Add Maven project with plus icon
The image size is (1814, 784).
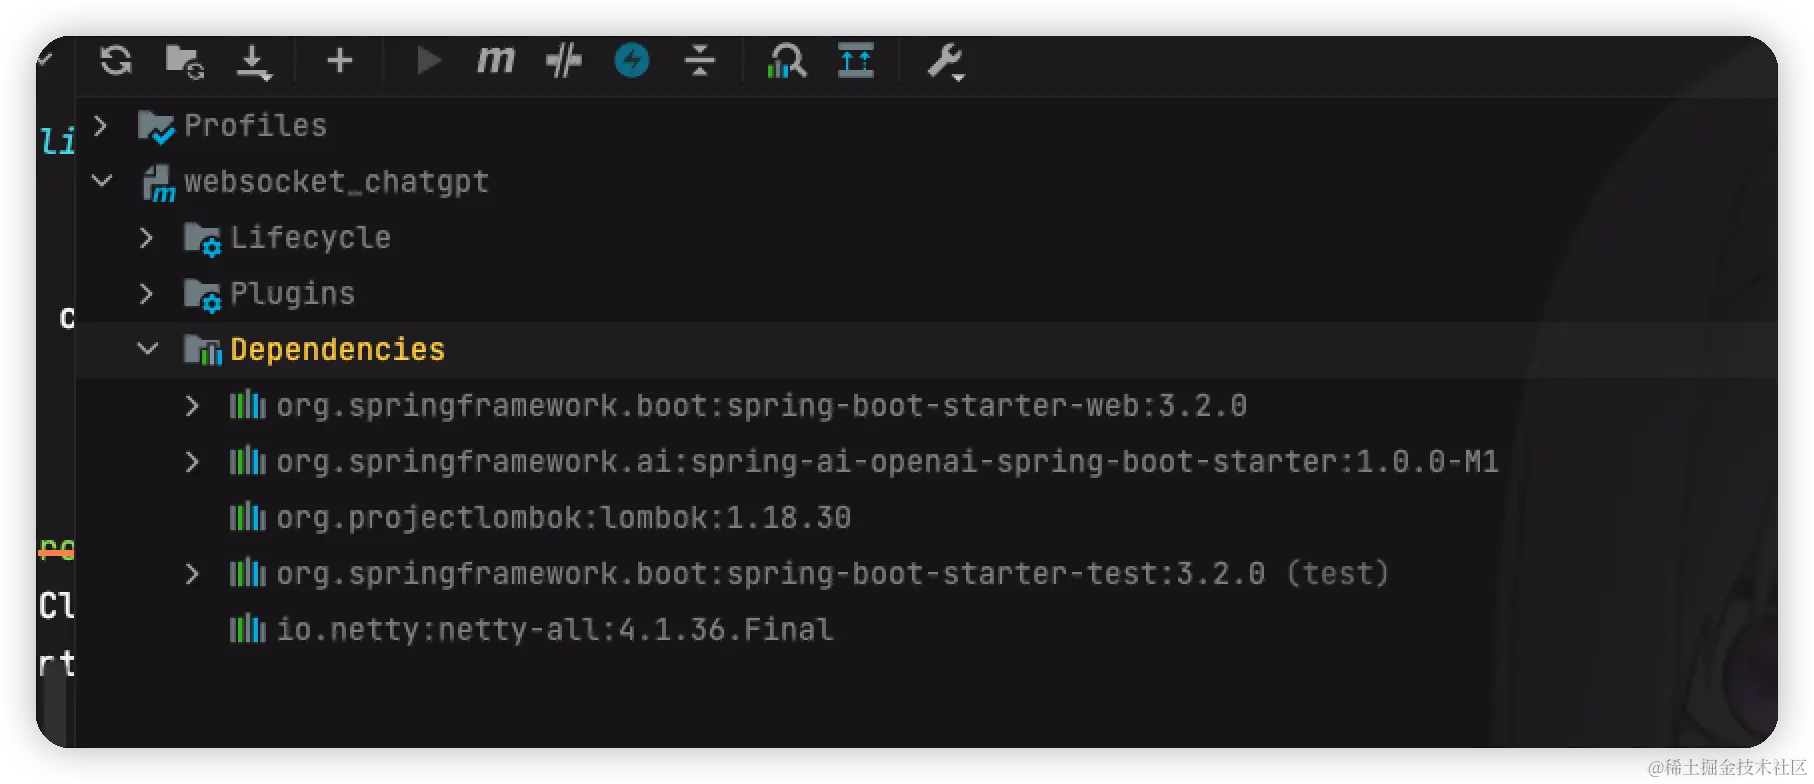coord(340,61)
